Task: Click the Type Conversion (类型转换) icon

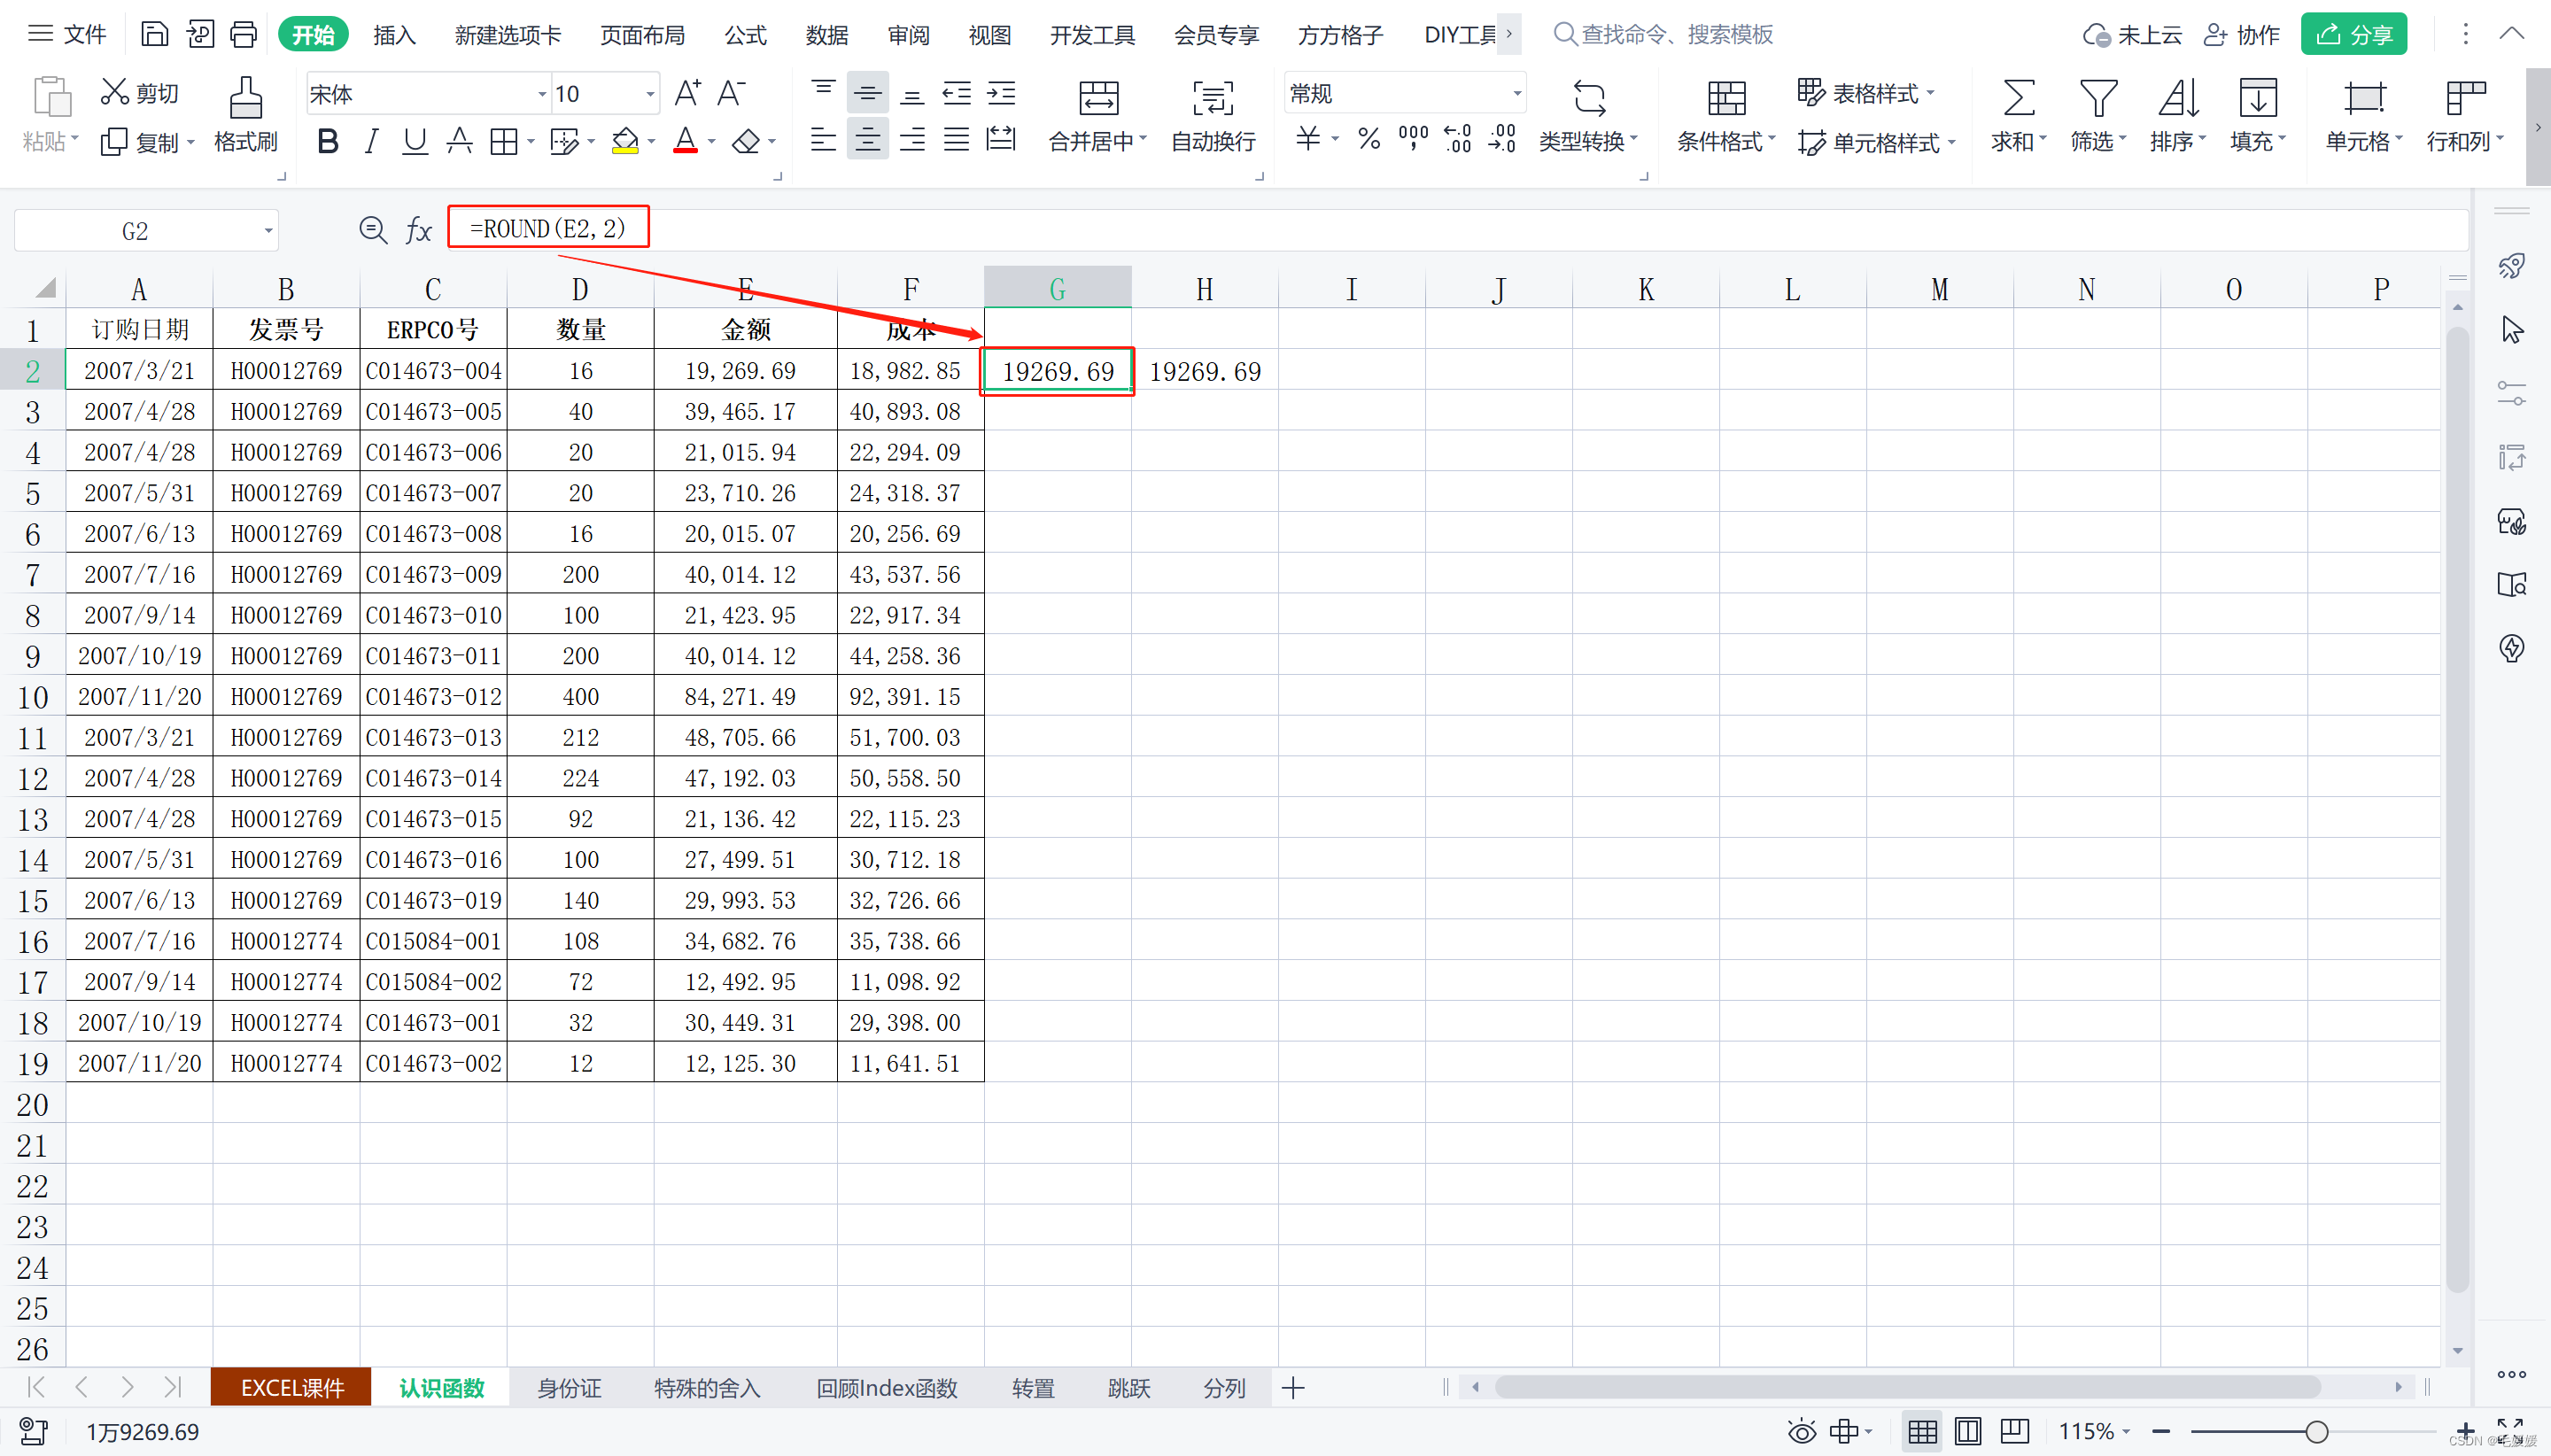Action: tap(1589, 115)
